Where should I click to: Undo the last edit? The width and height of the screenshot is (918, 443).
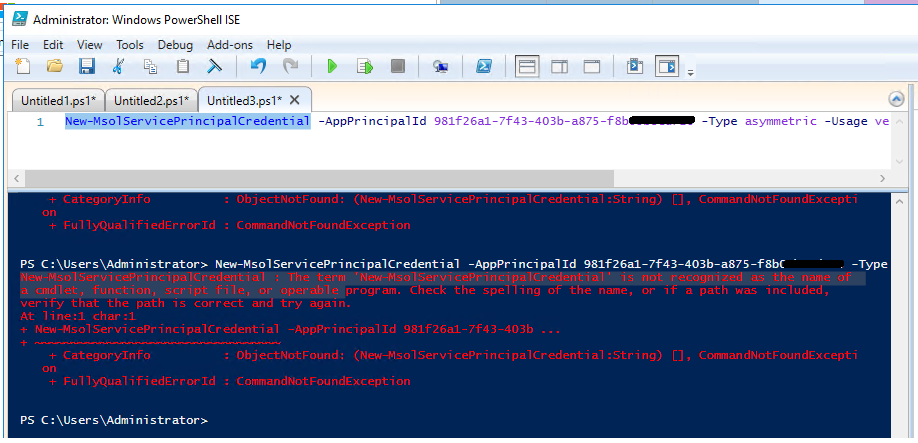pyautogui.click(x=258, y=66)
